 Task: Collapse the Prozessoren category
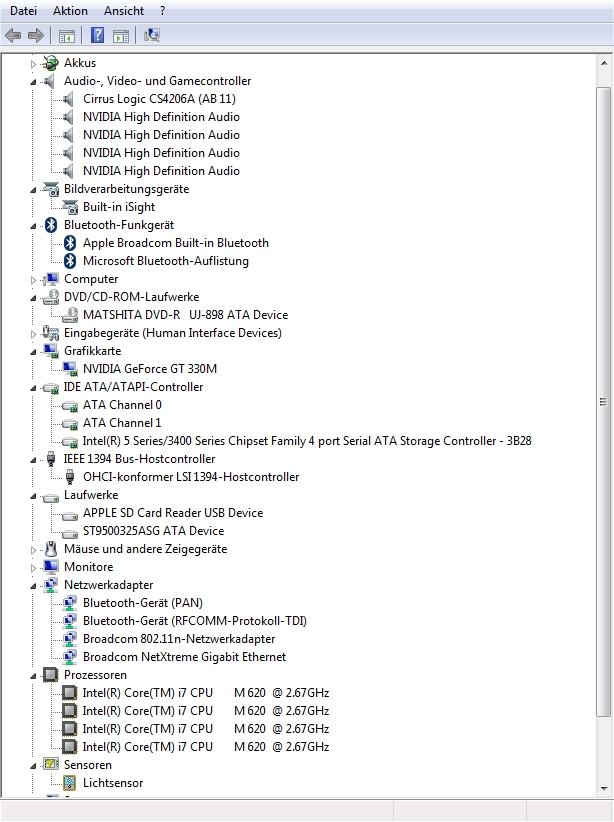(x=33, y=675)
